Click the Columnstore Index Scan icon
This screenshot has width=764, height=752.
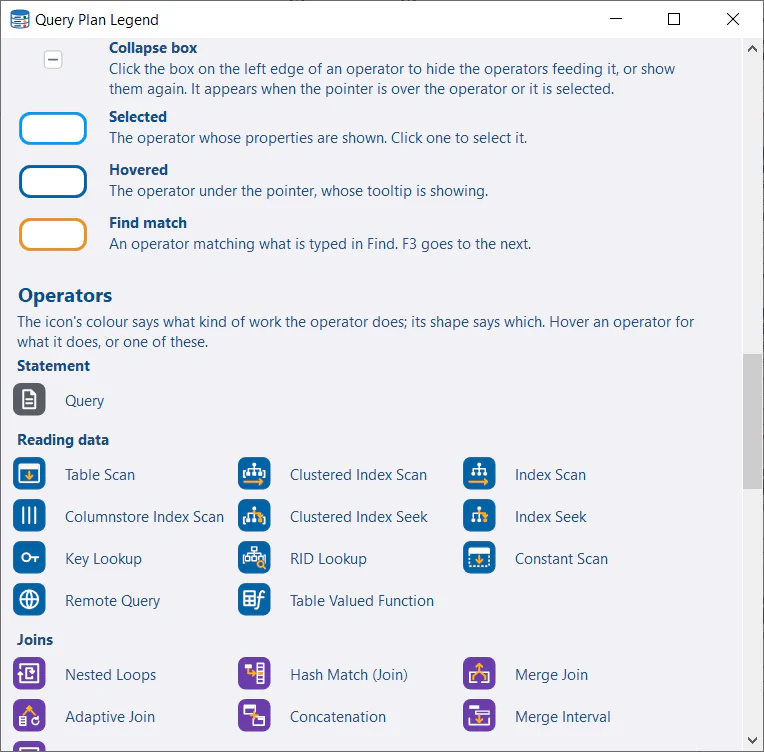click(x=29, y=516)
